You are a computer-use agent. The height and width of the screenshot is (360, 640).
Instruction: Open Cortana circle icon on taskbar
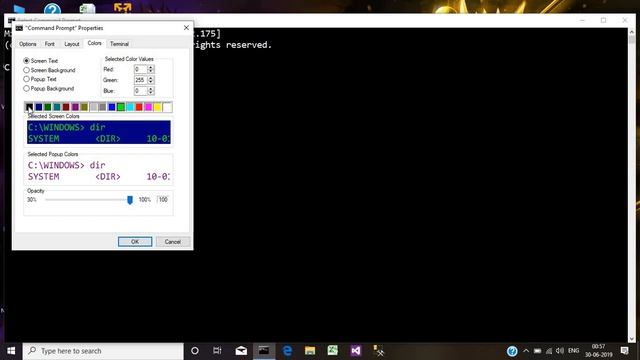tap(195, 351)
